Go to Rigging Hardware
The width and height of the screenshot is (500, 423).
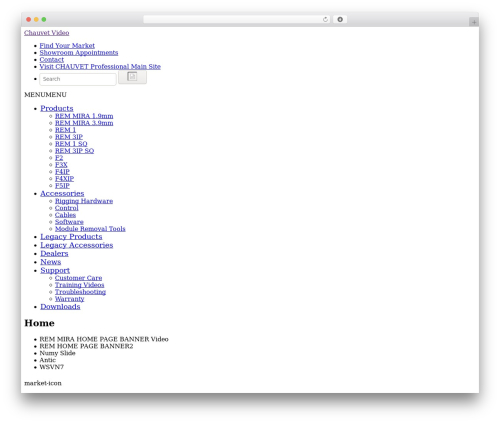tap(84, 201)
